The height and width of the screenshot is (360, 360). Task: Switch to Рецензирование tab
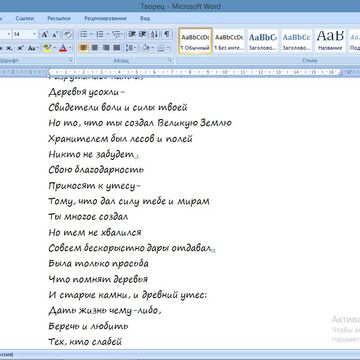click(x=105, y=18)
